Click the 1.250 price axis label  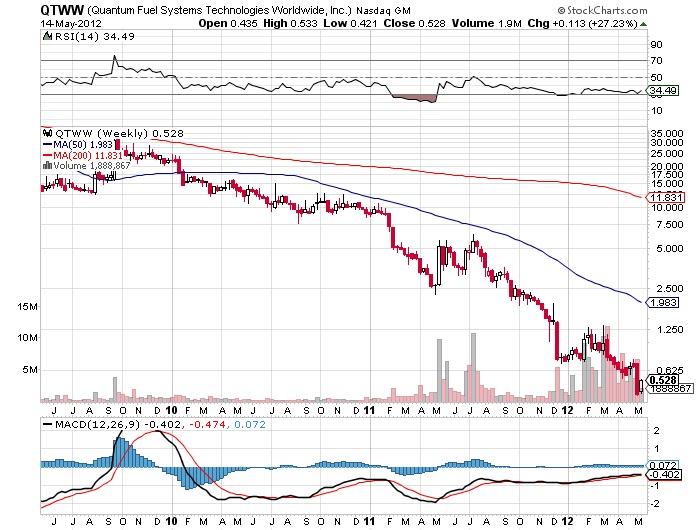(x=670, y=330)
